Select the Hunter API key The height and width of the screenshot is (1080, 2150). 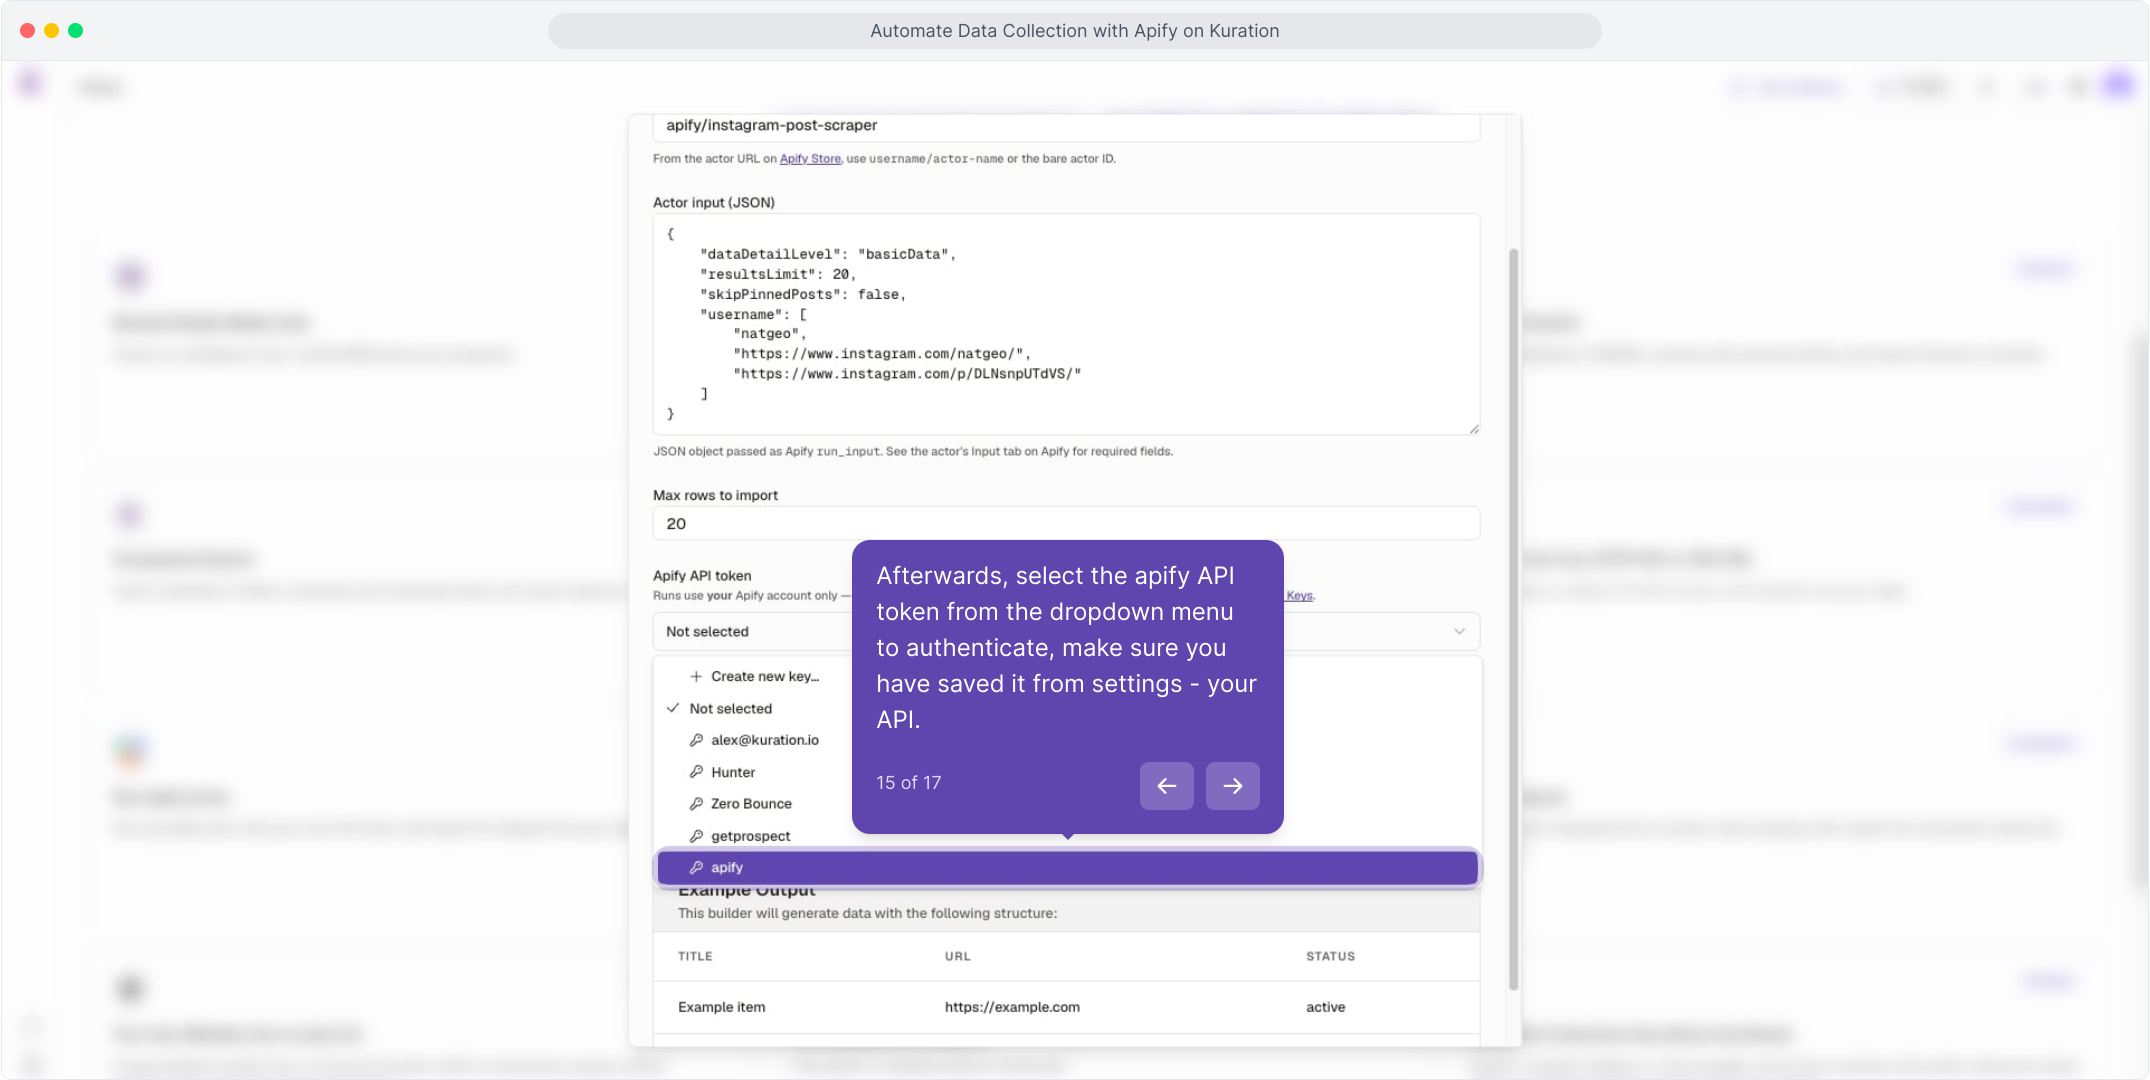[x=733, y=772]
